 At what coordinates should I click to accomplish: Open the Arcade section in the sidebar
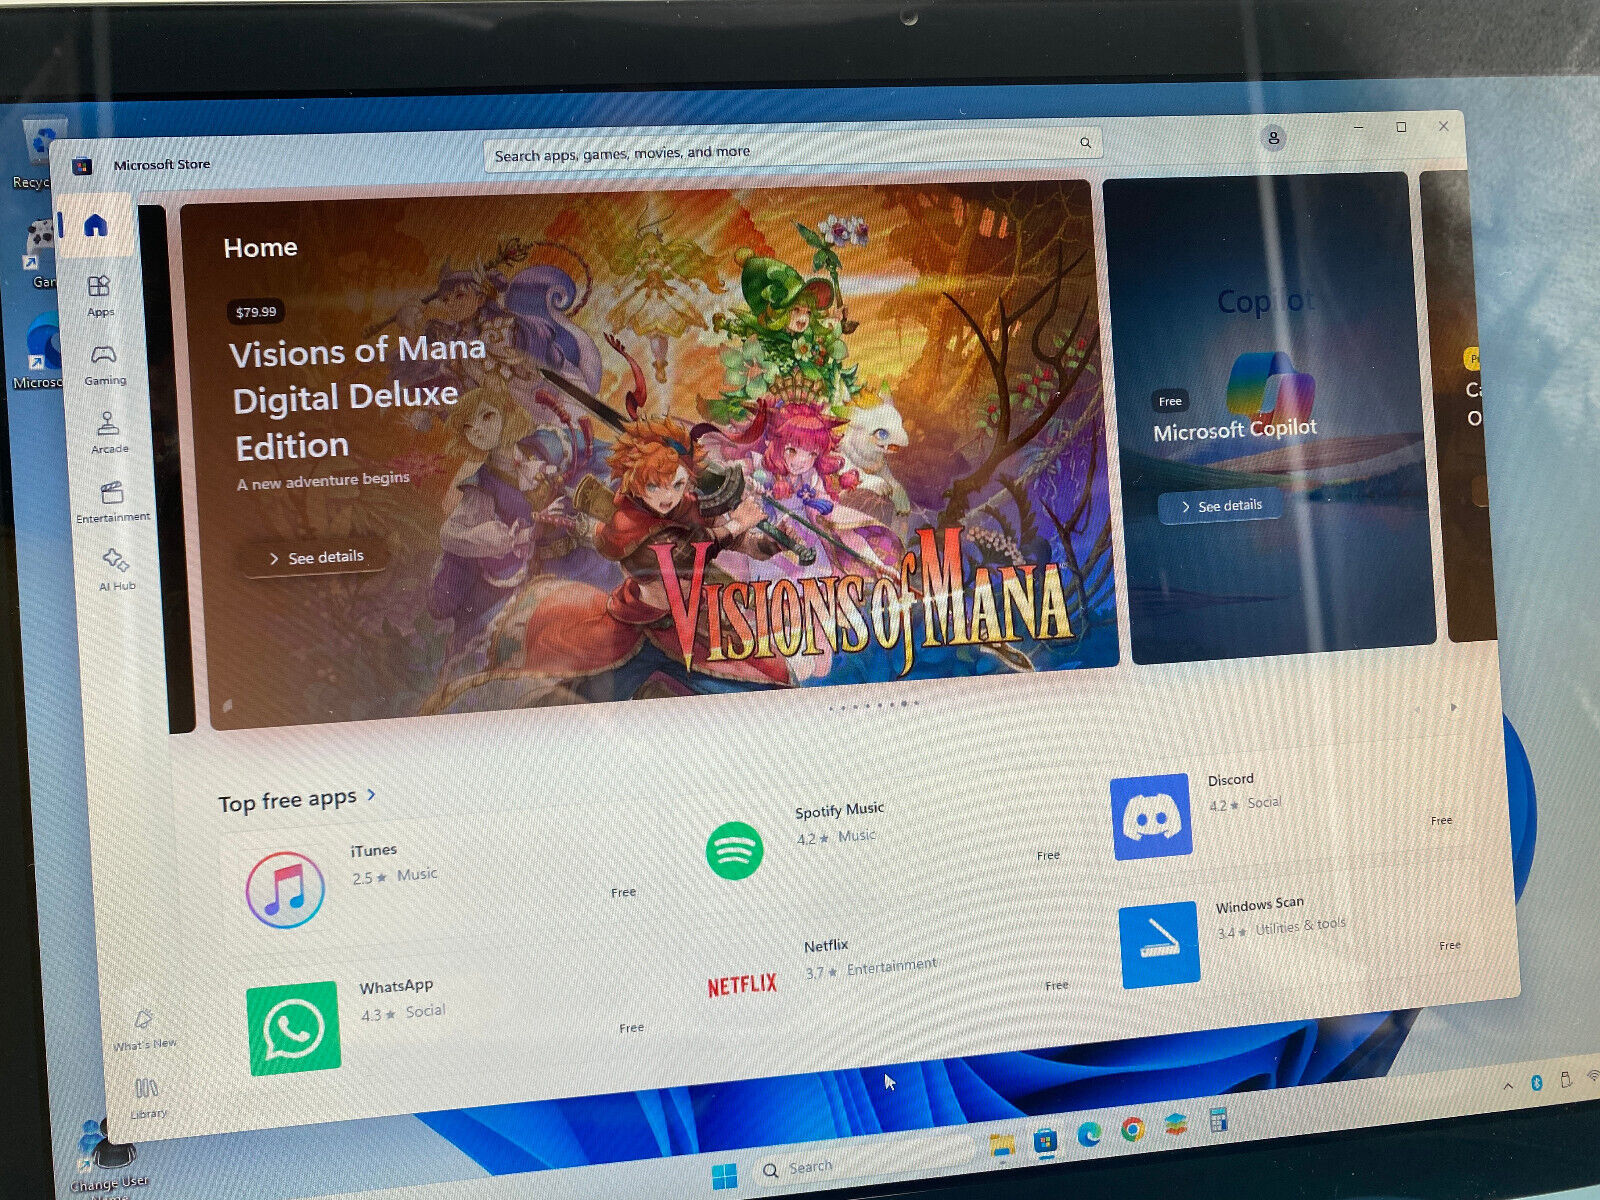(x=109, y=433)
